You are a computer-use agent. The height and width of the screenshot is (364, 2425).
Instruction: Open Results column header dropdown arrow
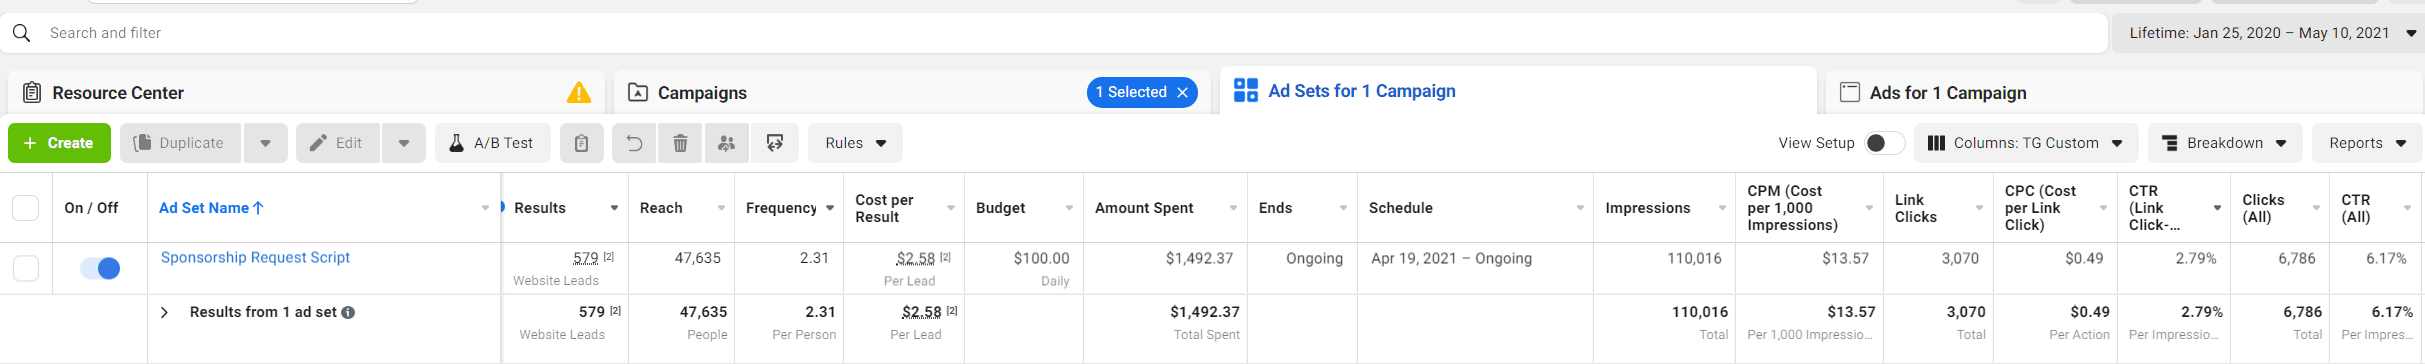pos(614,208)
